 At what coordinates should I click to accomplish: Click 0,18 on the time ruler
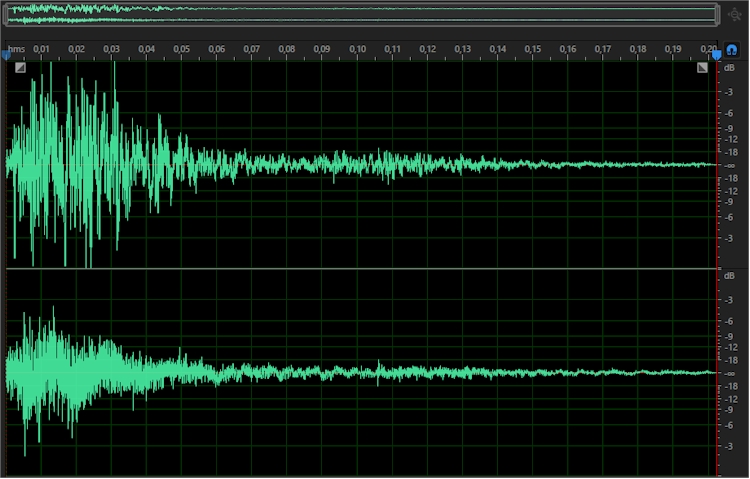pos(638,49)
